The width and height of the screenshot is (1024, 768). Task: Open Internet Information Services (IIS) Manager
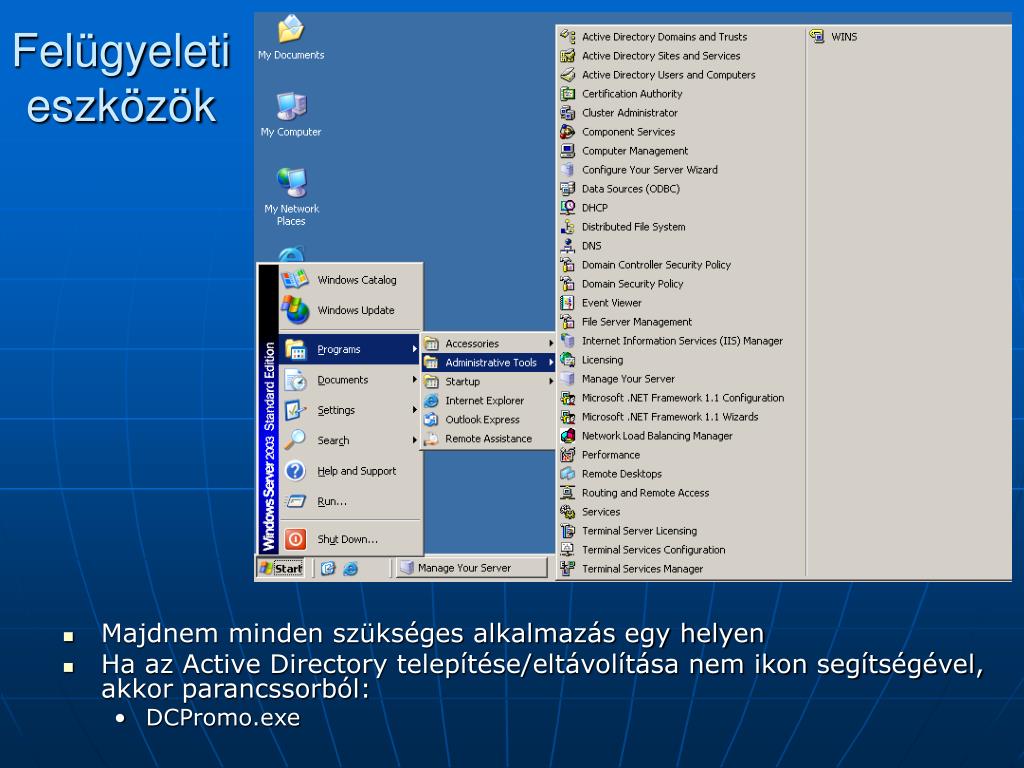pos(681,340)
